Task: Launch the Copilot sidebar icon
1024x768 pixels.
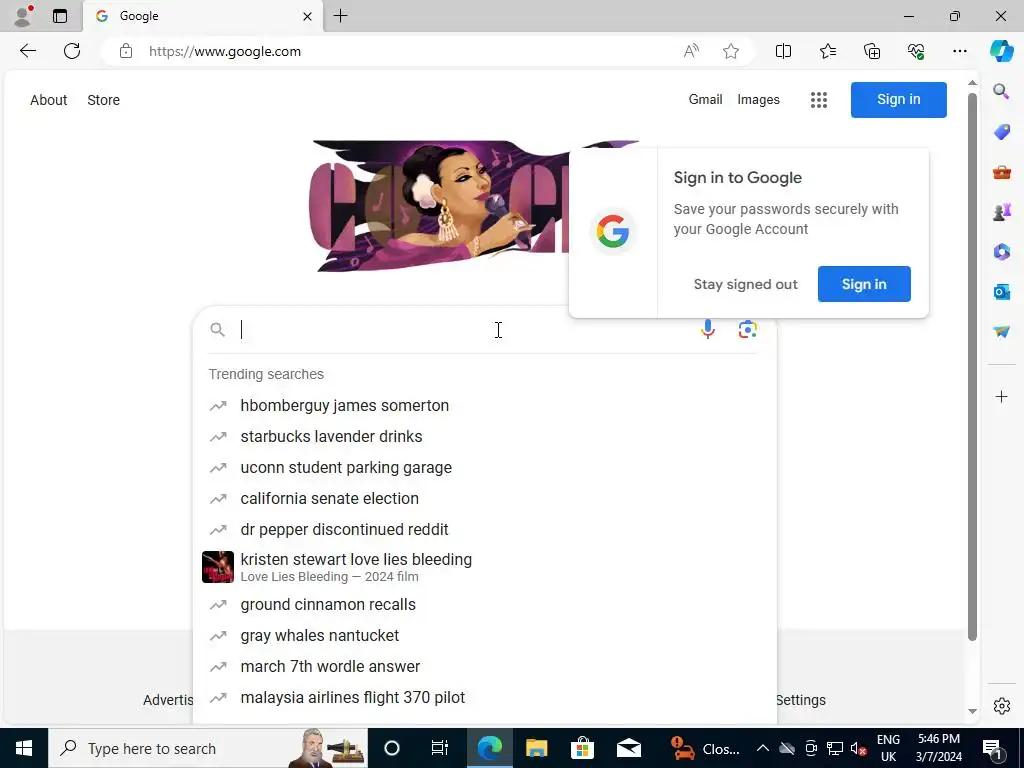Action: pyautogui.click(x=1002, y=51)
